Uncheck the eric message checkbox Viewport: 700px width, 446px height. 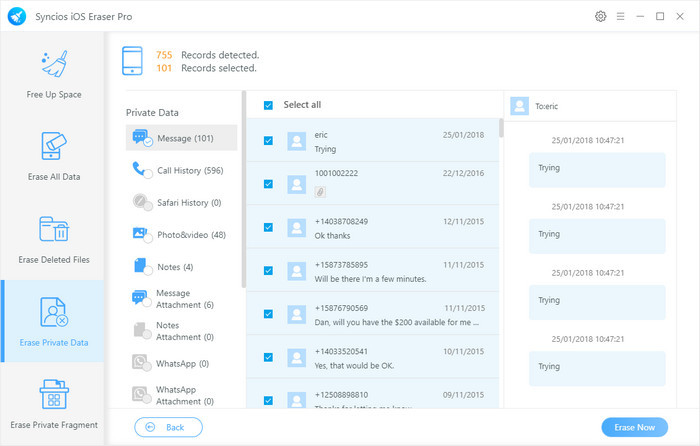click(x=268, y=141)
